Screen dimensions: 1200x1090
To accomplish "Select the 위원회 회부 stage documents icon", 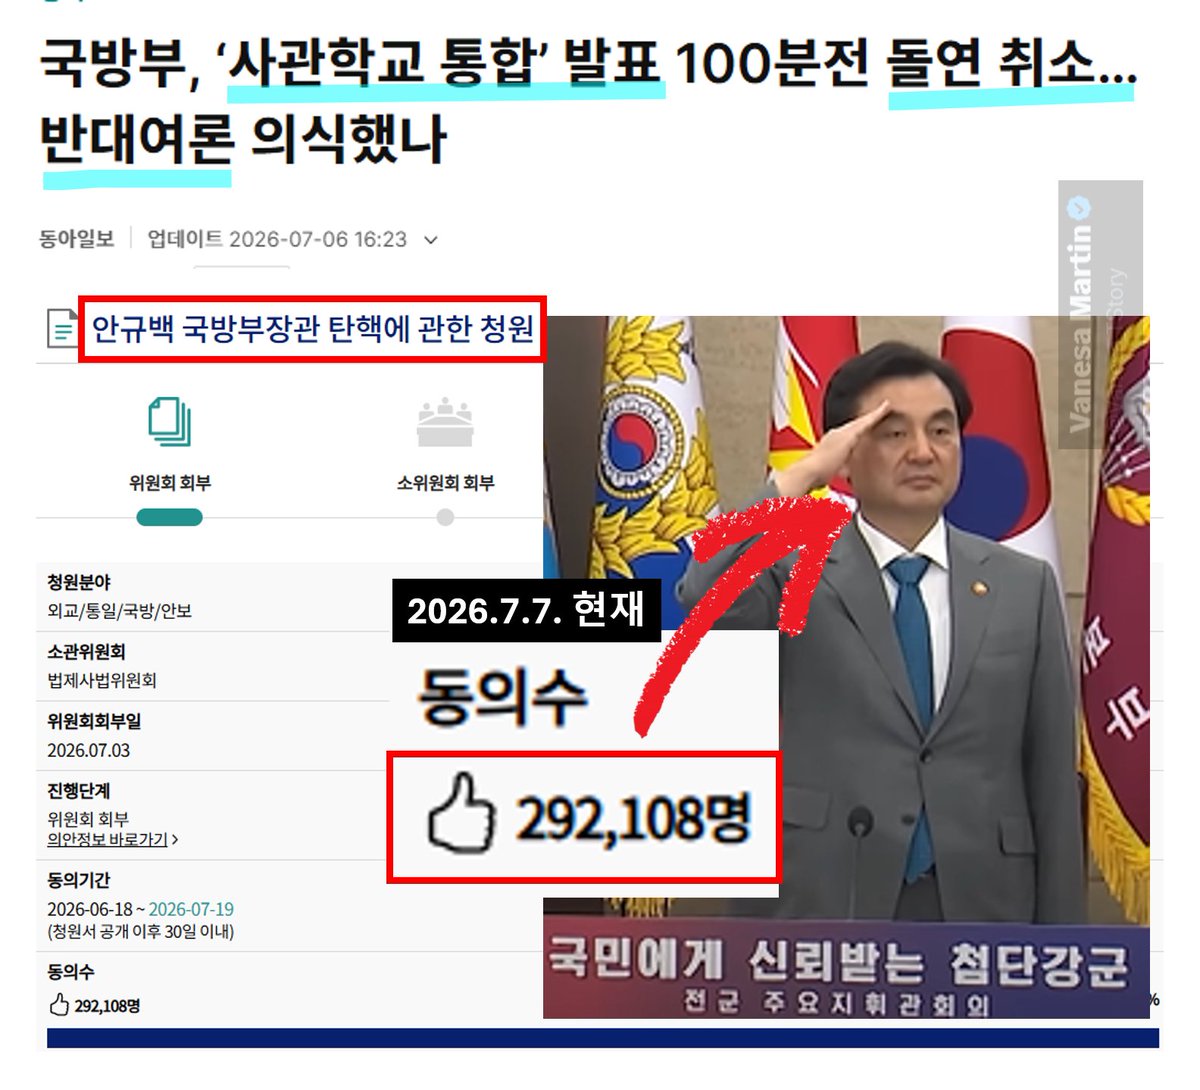I will [x=169, y=422].
